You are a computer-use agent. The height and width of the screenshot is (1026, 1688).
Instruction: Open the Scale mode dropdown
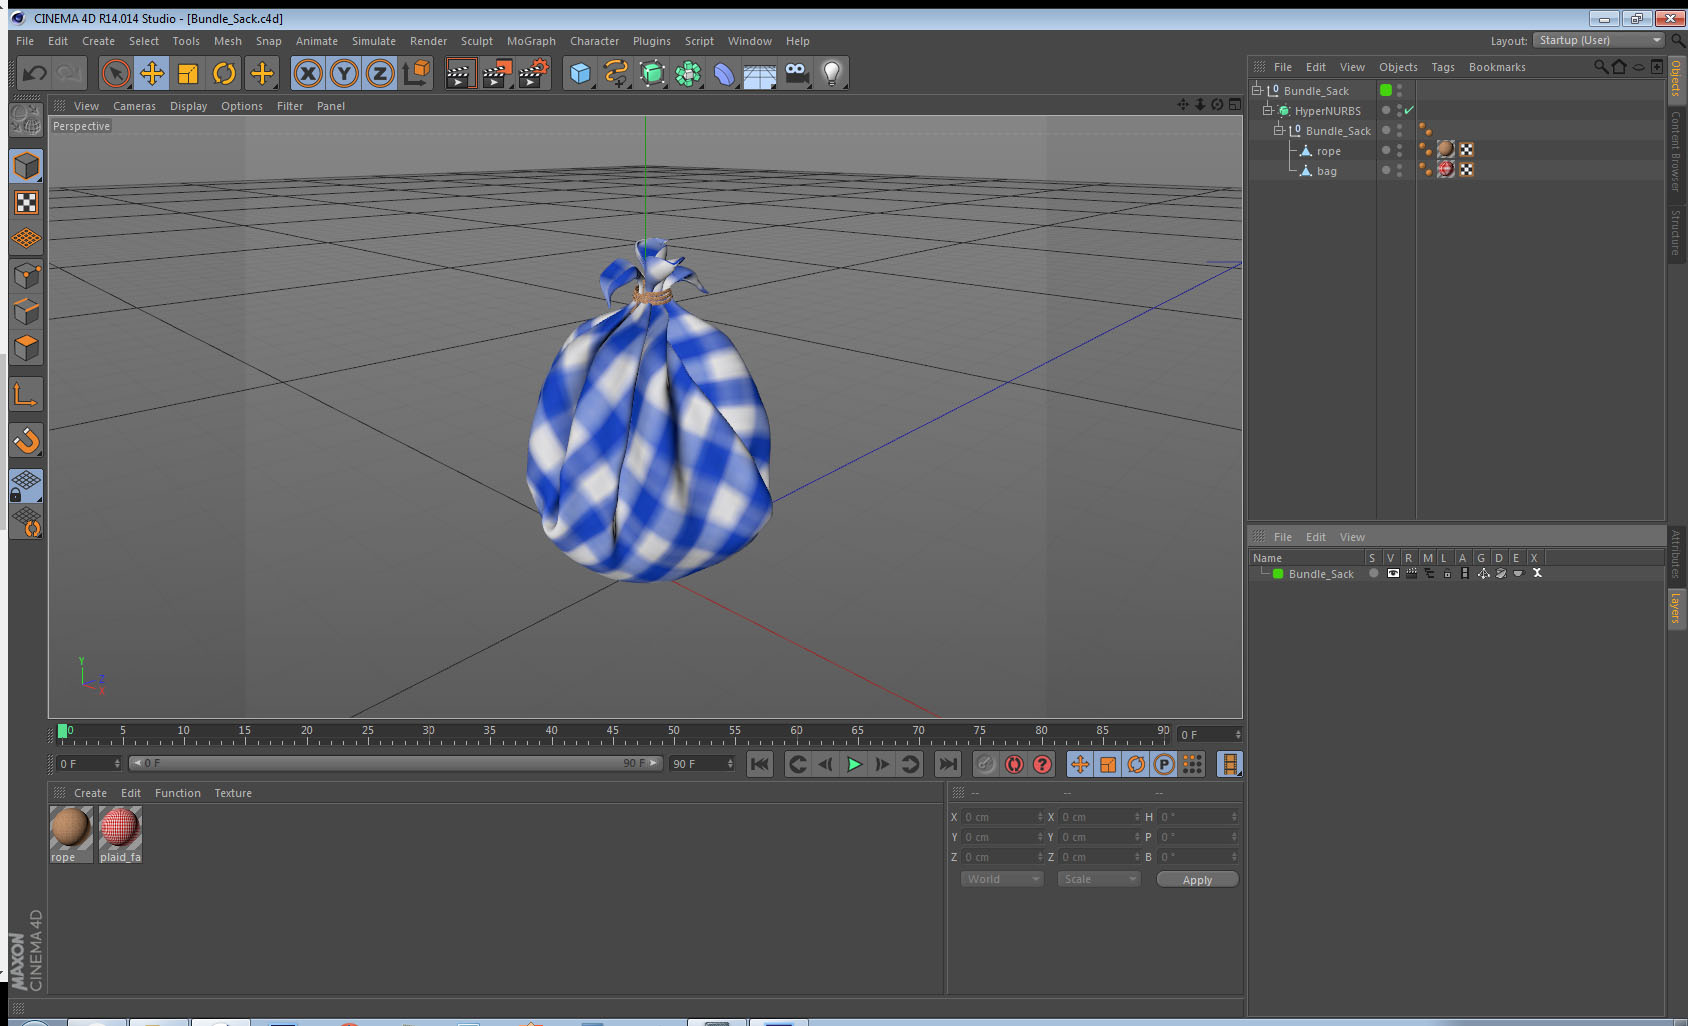coord(1099,879)
